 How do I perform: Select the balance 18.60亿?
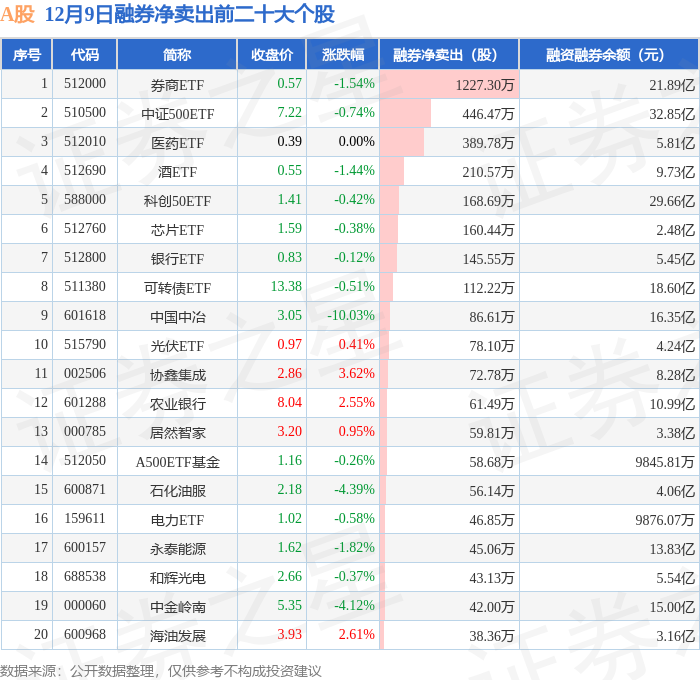(672, 288)
